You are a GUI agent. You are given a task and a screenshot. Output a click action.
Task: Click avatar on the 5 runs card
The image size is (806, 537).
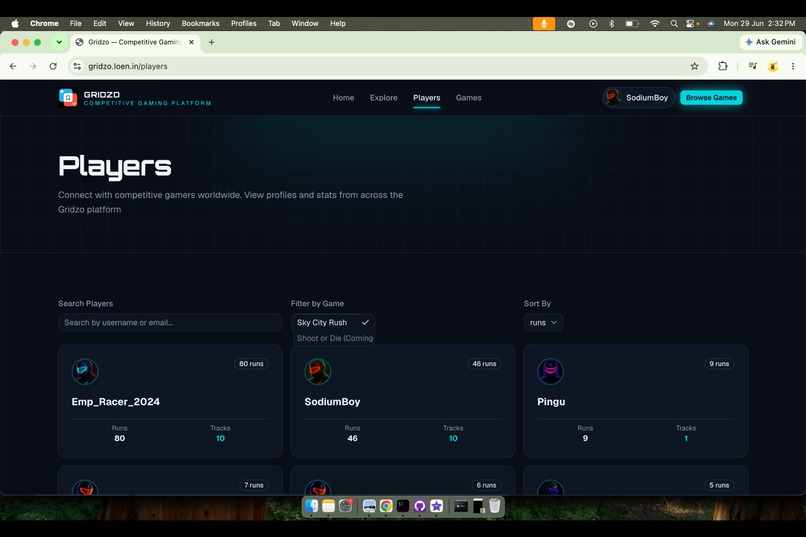click(551, 487)
